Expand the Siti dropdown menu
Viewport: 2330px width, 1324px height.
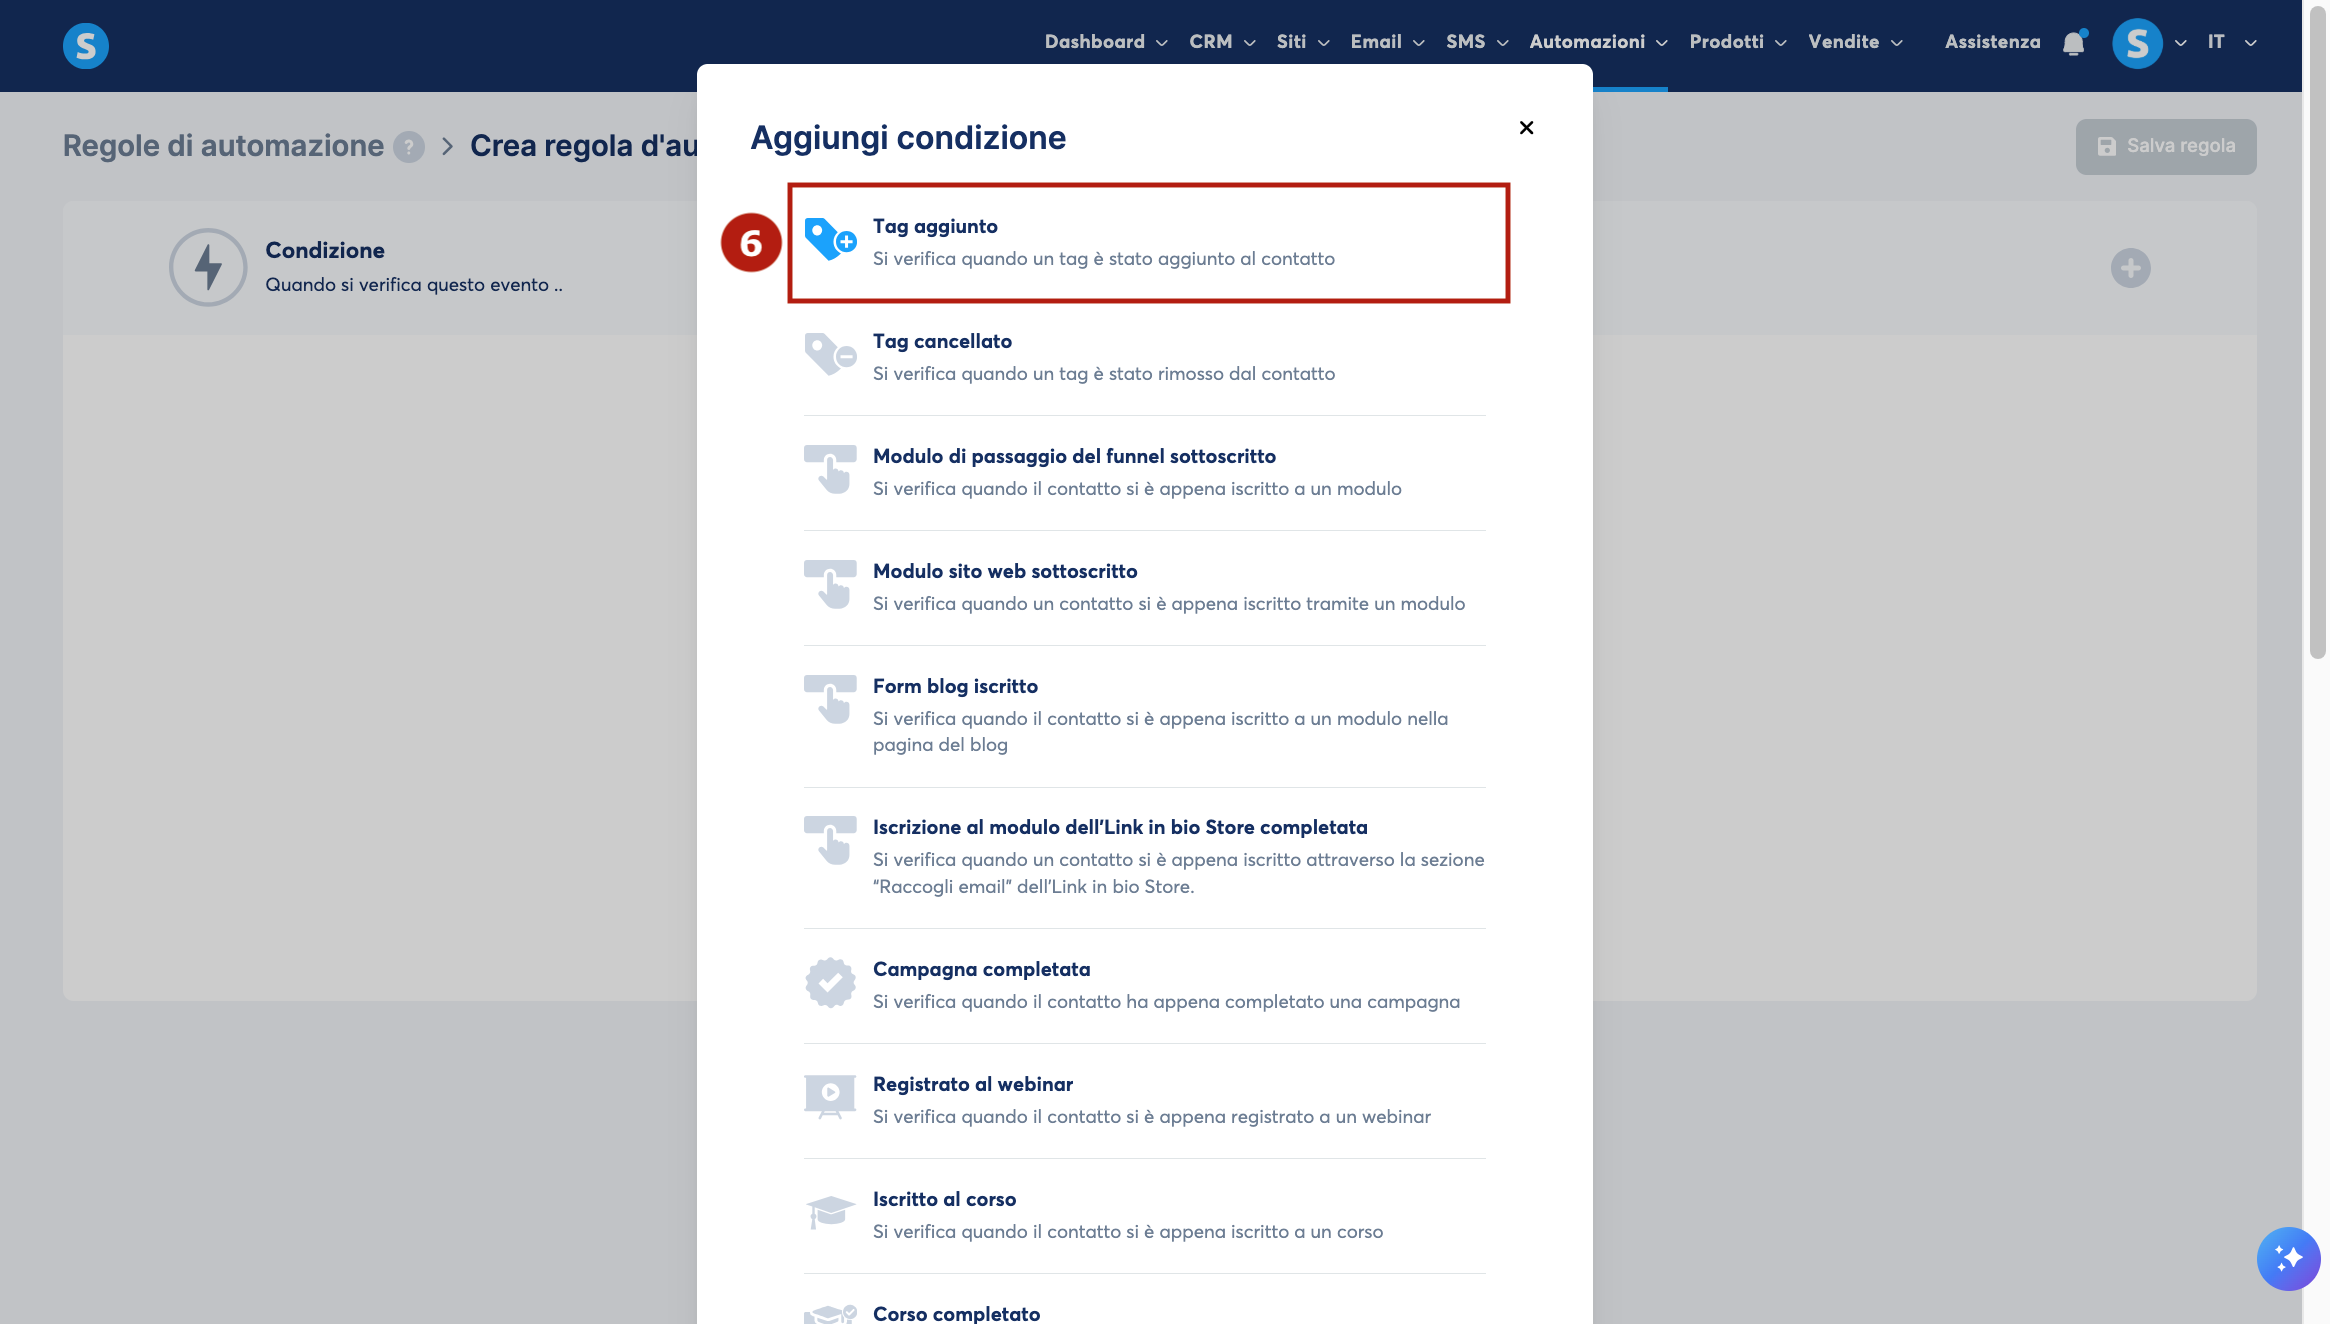pos(1303,42)
